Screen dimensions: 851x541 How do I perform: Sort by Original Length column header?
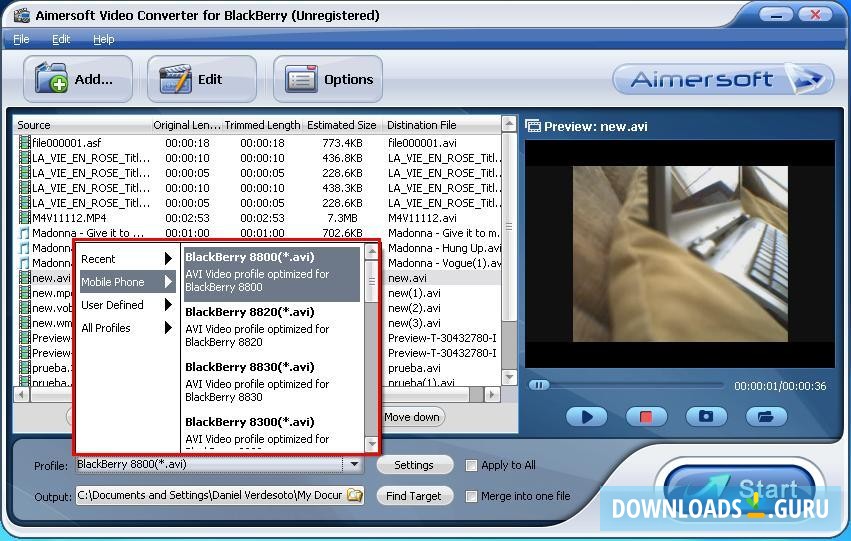(187, 125)
